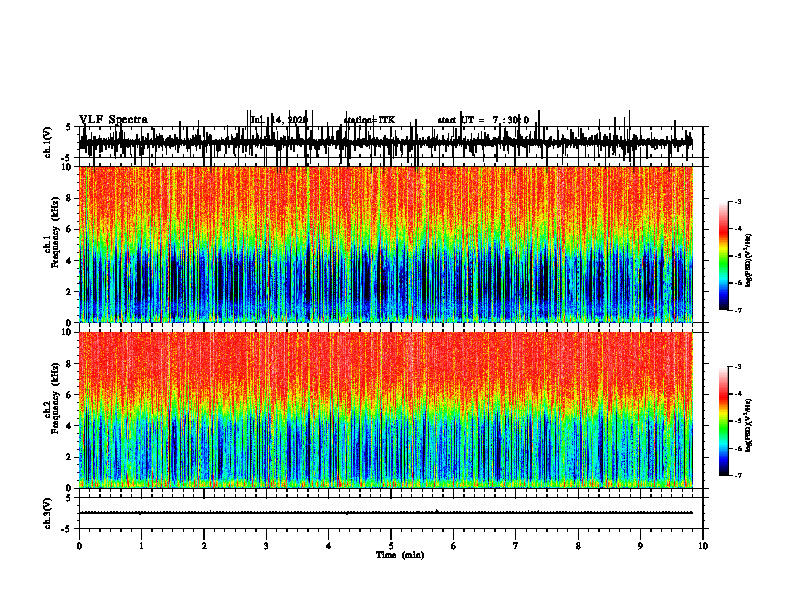The height and width of the screenshot is (612, 792).
Task: Click the 'ch.1(V)' waveform axis label
Action: click(x=48, y=142)
